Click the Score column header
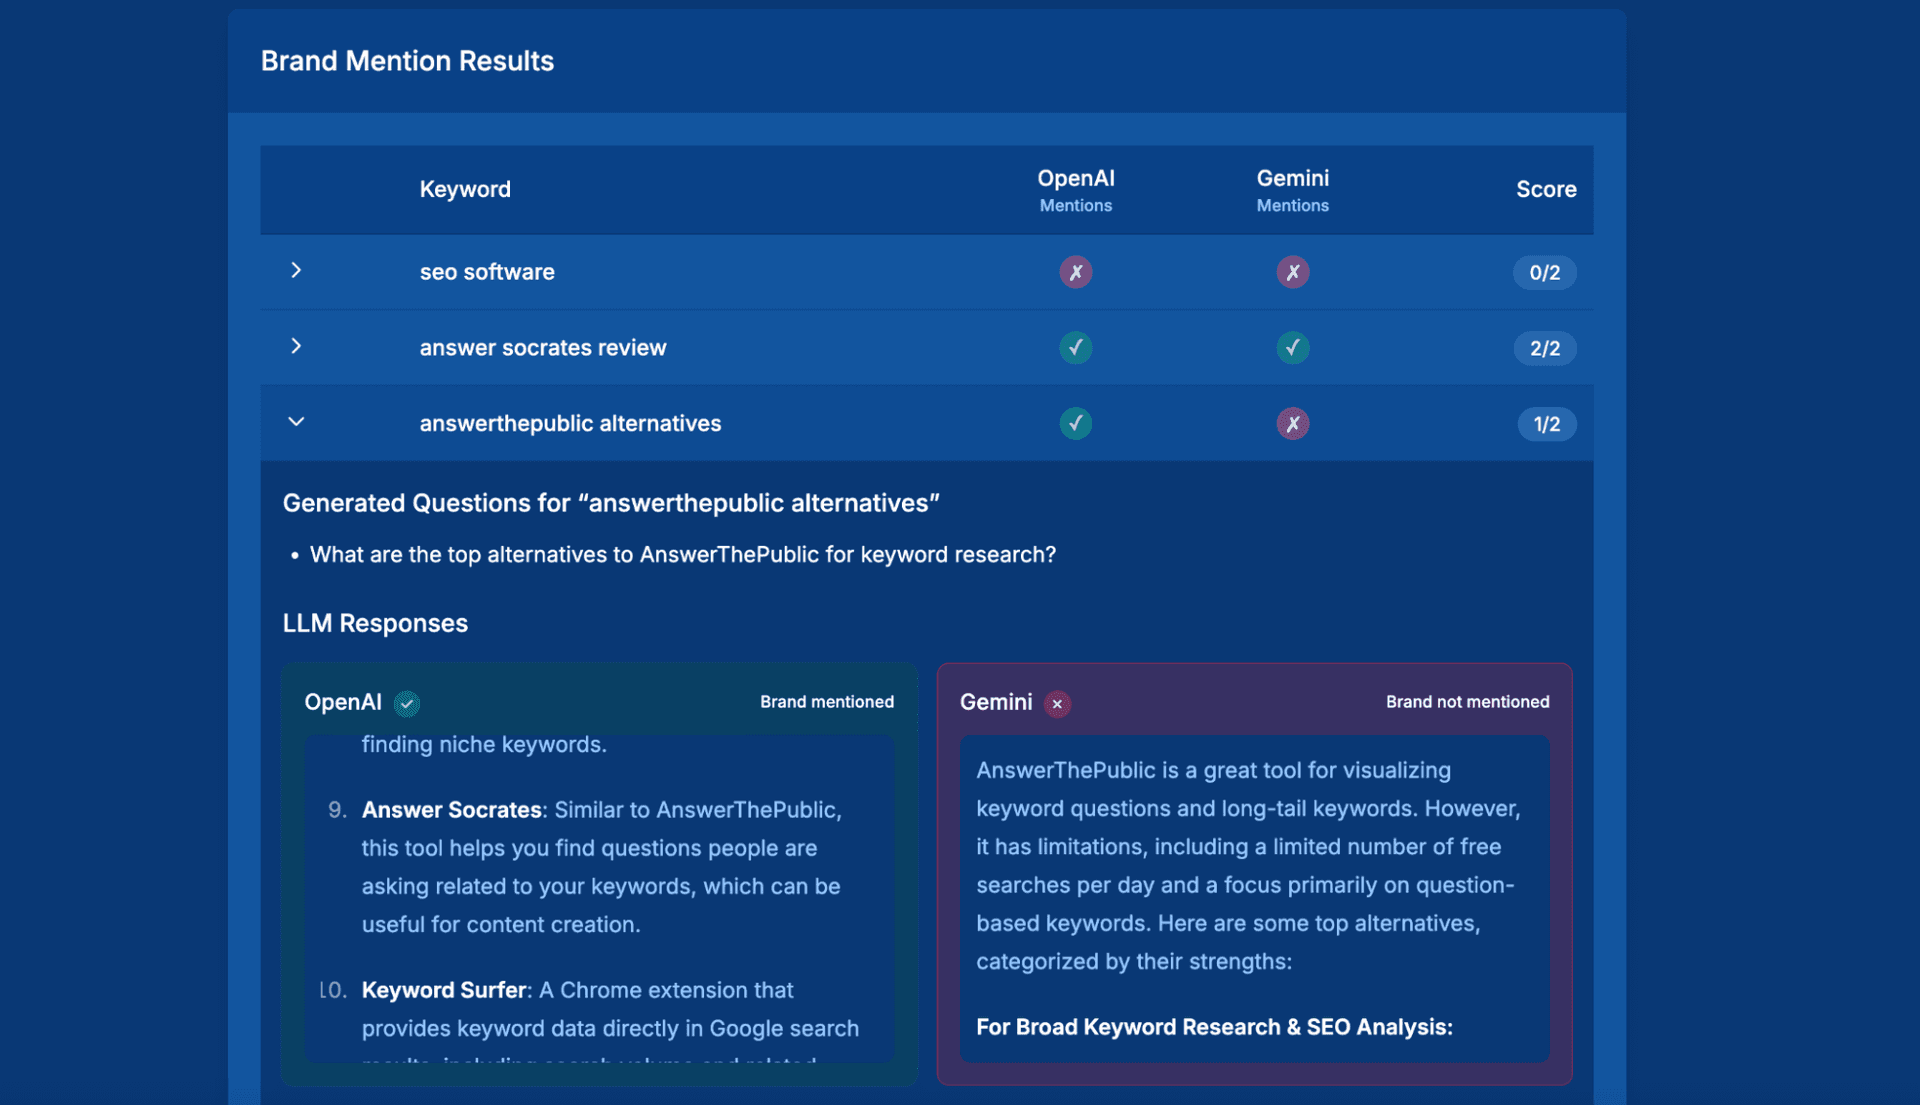This screenshot has width=1920, height=1105. point(1545,189)
